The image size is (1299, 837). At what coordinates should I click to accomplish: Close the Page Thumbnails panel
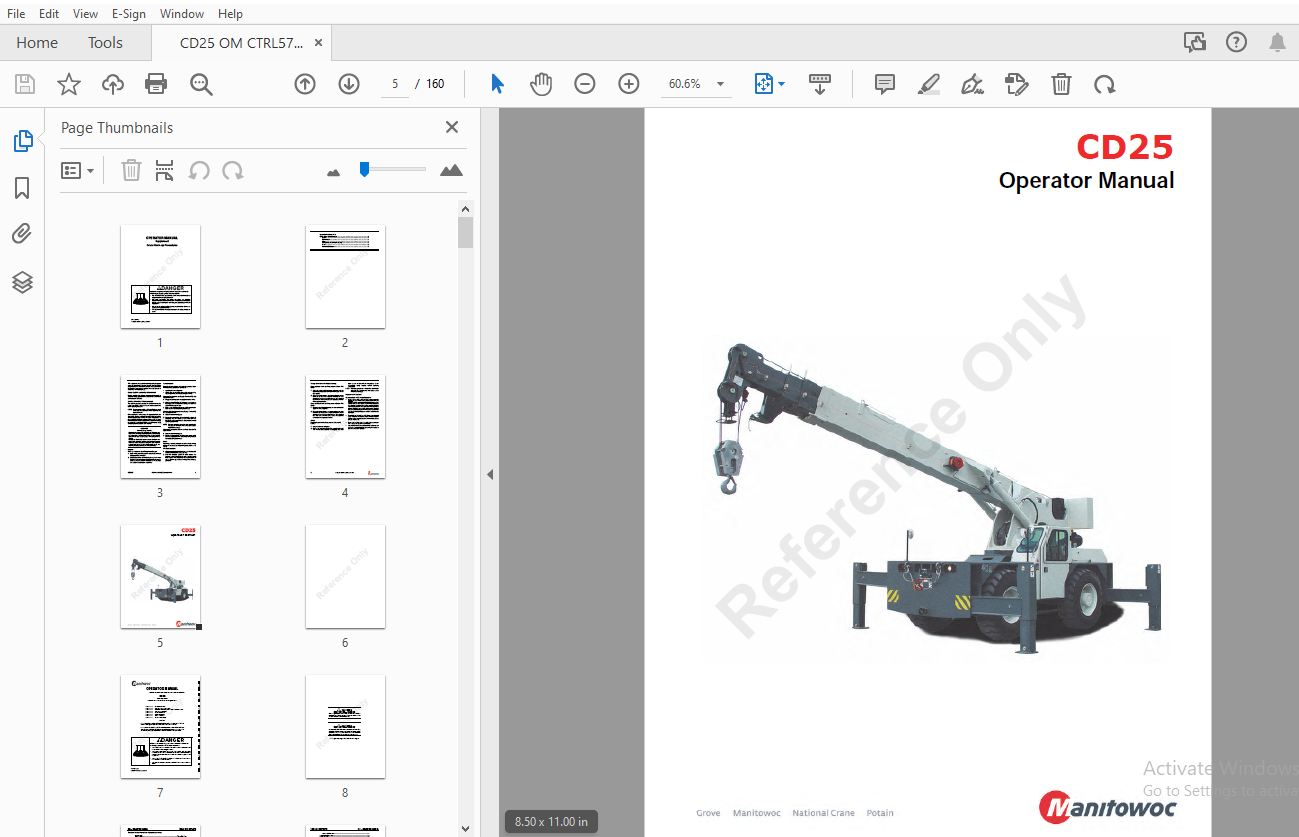tap(452, 127)
